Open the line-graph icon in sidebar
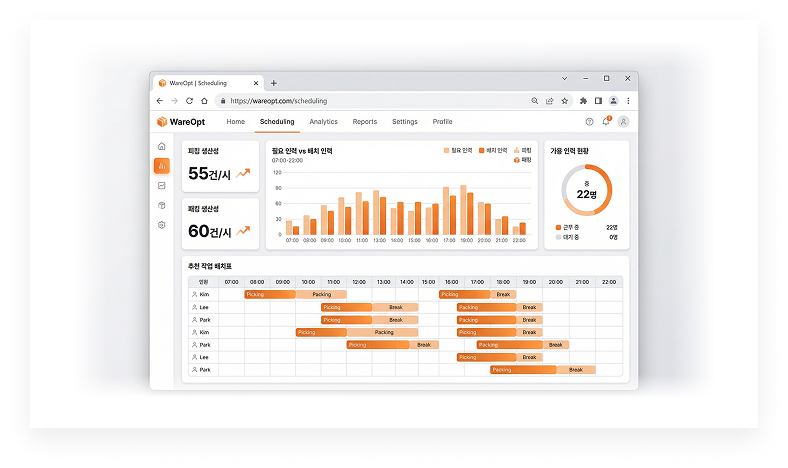Screen dimensions: 788x468 point(161,186)
